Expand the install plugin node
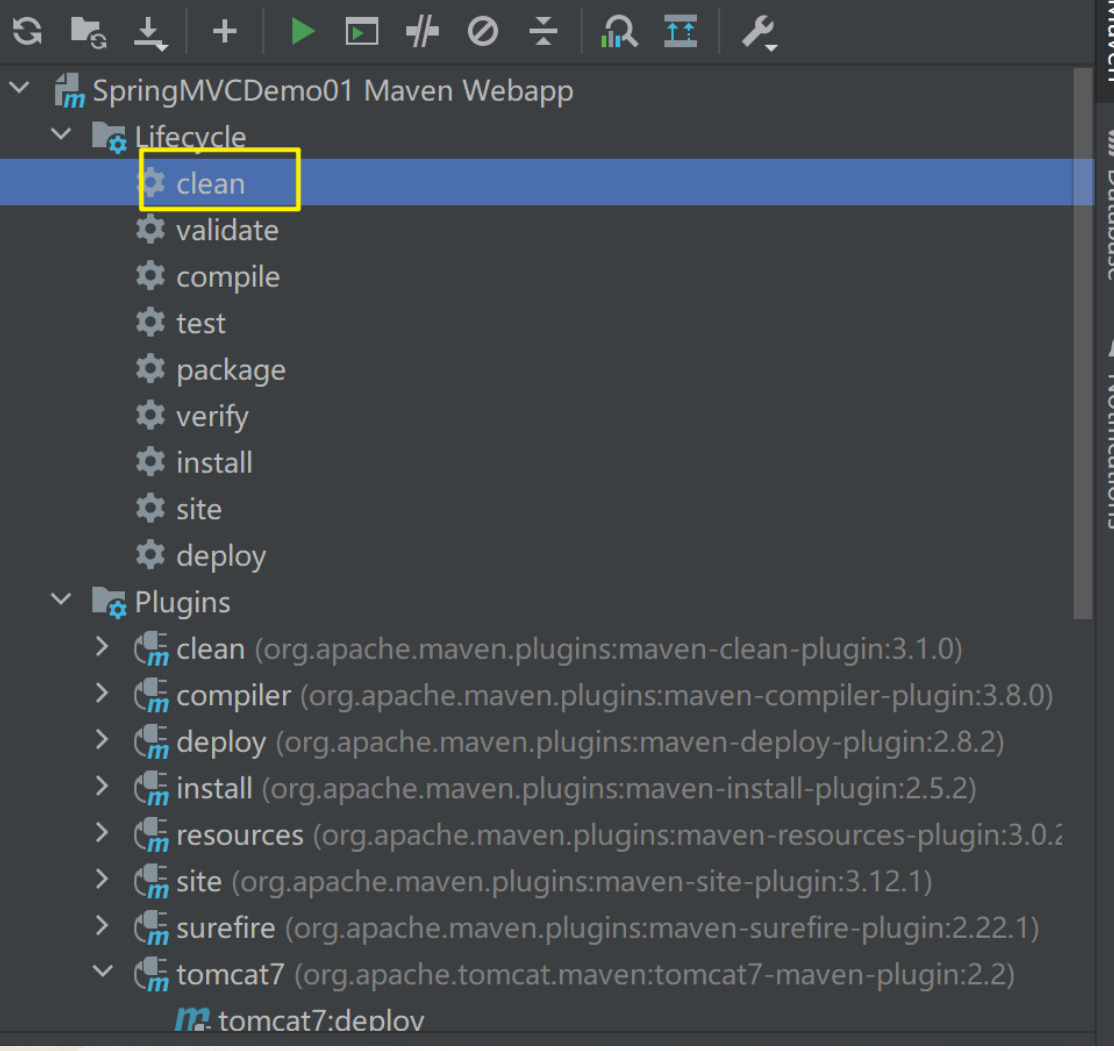 pyautogui.click(x=102, y=785)
